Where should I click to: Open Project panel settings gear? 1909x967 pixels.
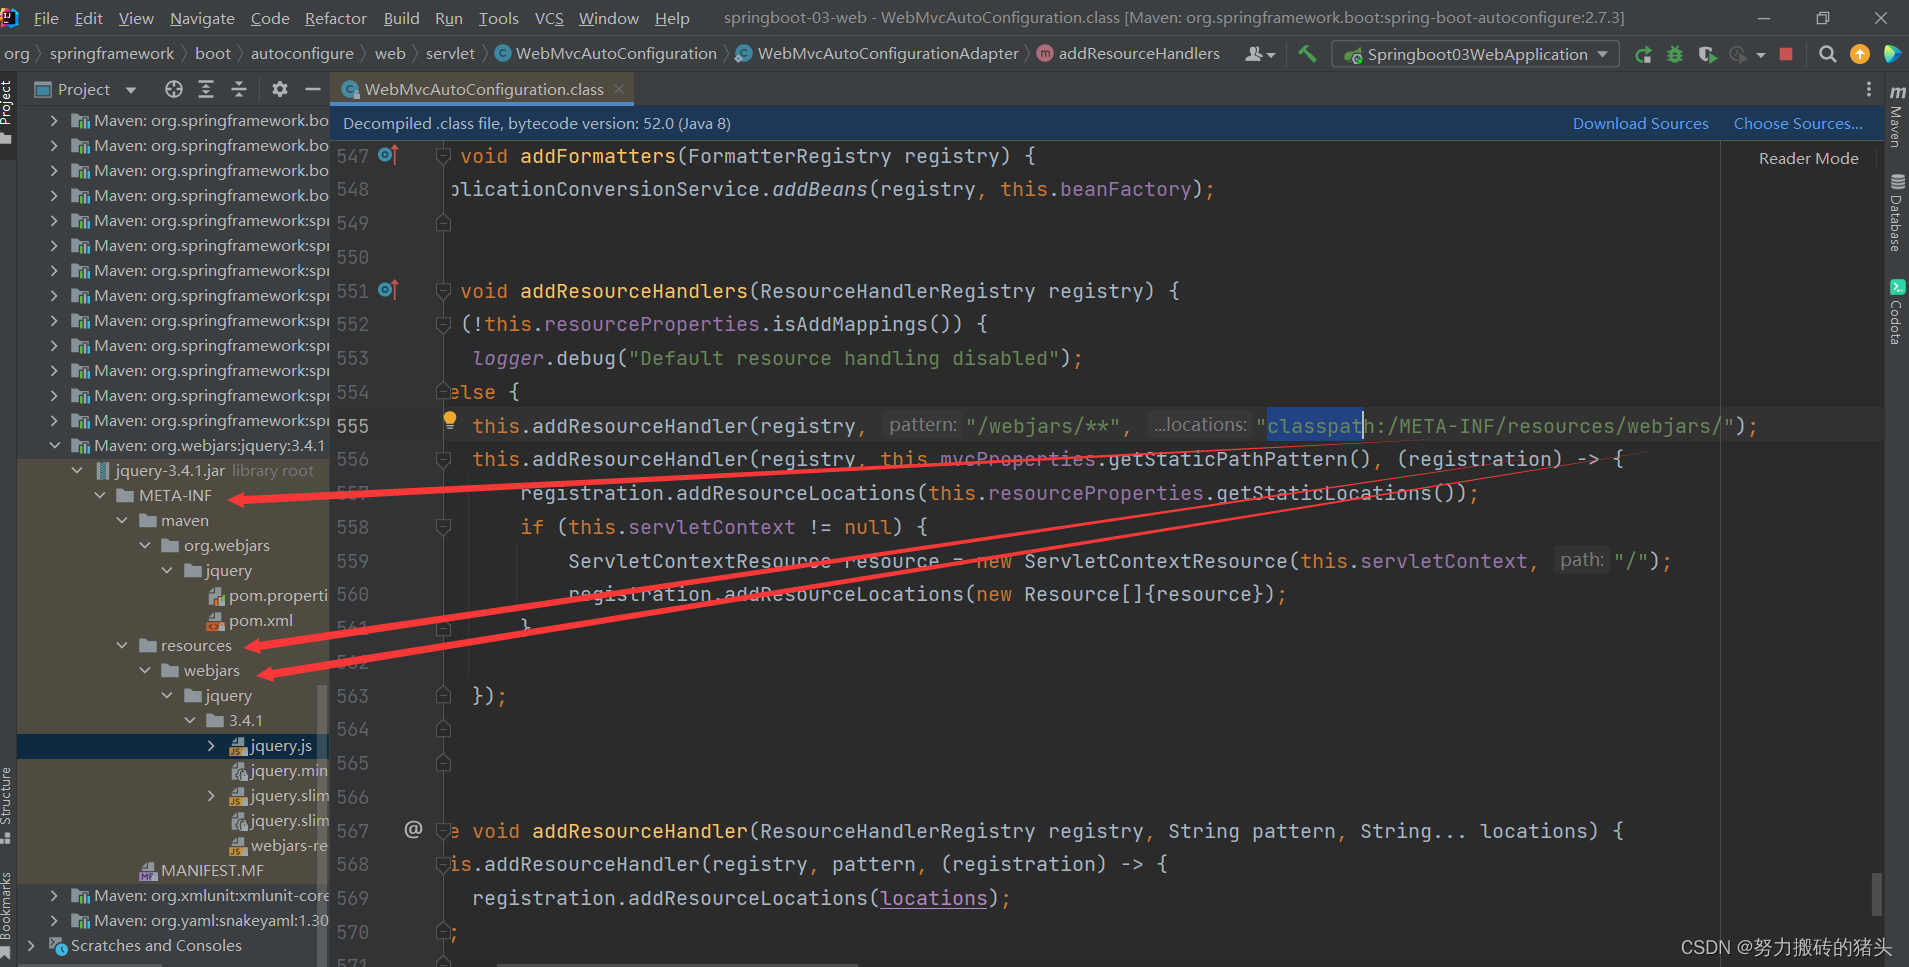coord(280,89)
